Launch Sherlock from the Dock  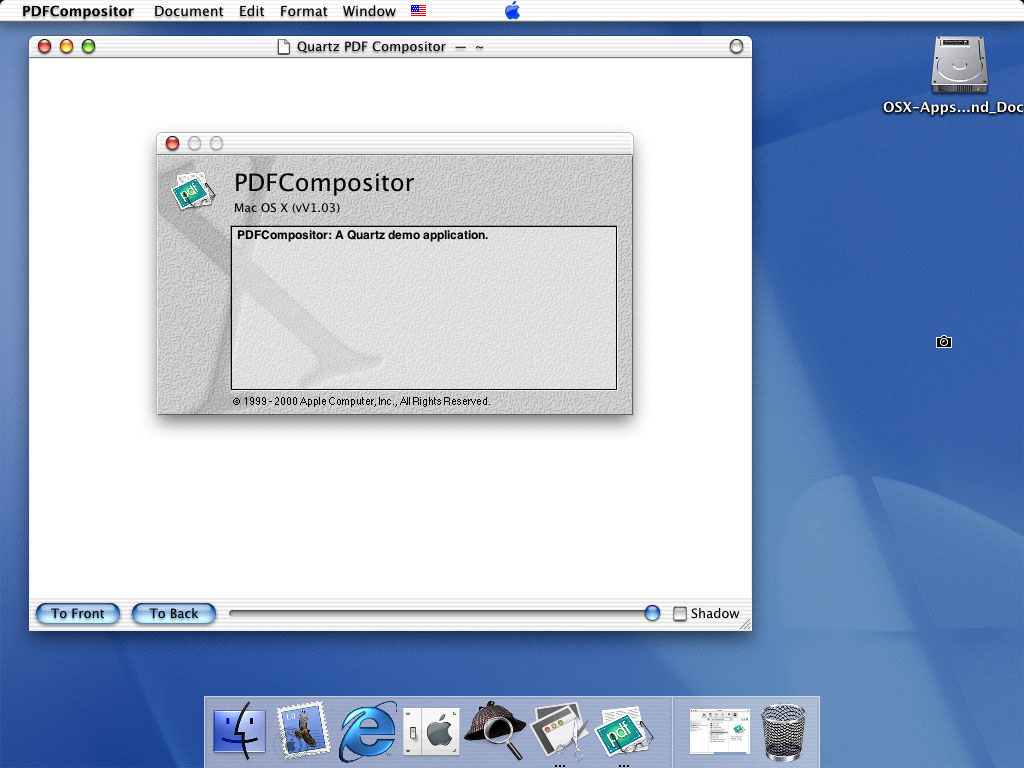tap(496, 730)
